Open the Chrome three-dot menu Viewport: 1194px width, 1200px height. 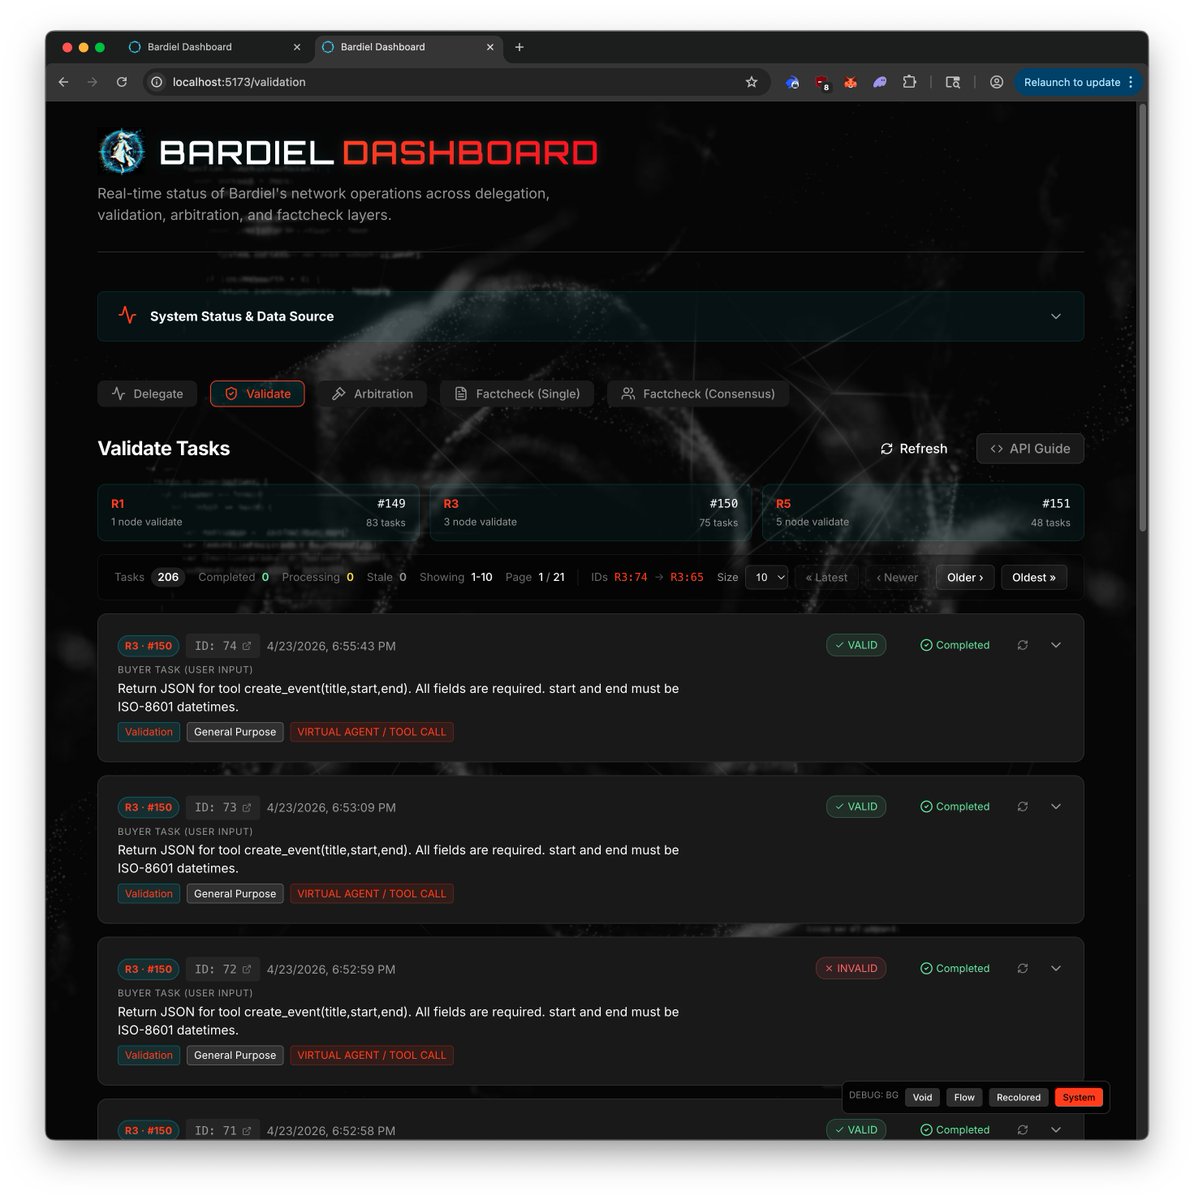tap(1131, 82)
